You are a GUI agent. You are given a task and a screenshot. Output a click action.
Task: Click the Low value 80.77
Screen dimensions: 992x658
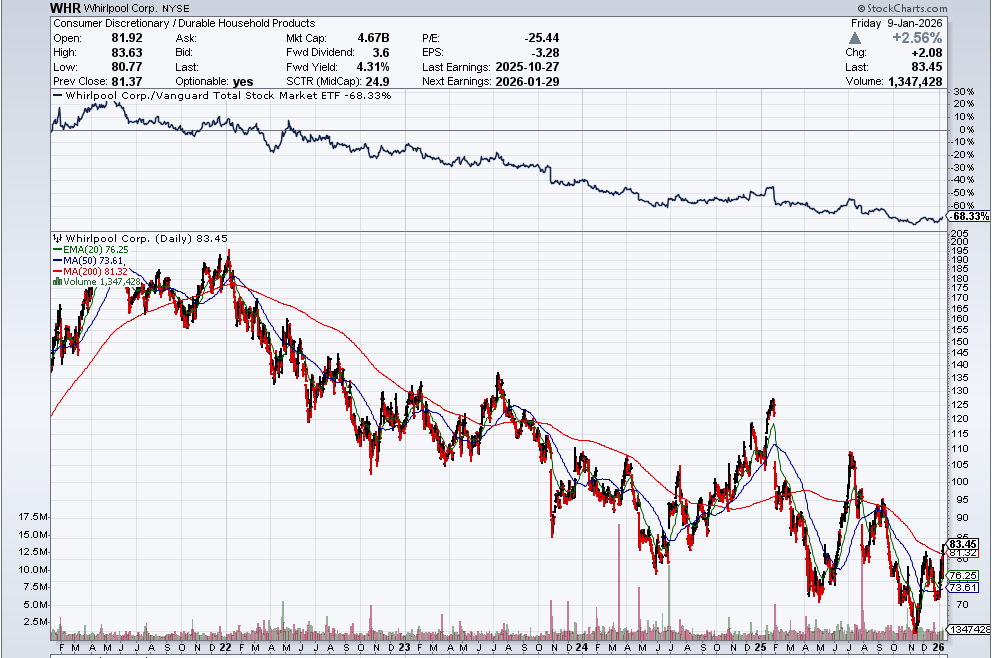tap(127, 67)
